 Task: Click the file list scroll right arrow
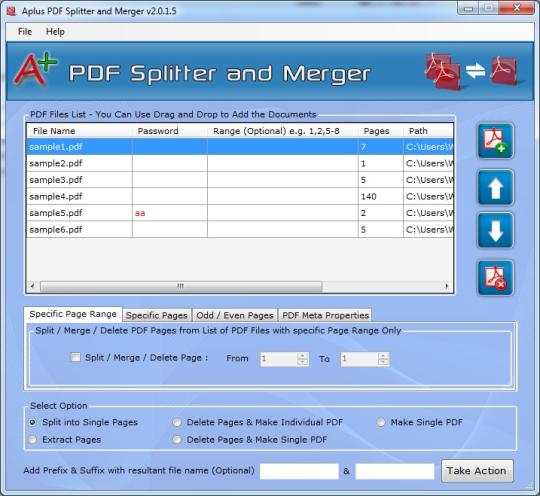click(447, 286)
